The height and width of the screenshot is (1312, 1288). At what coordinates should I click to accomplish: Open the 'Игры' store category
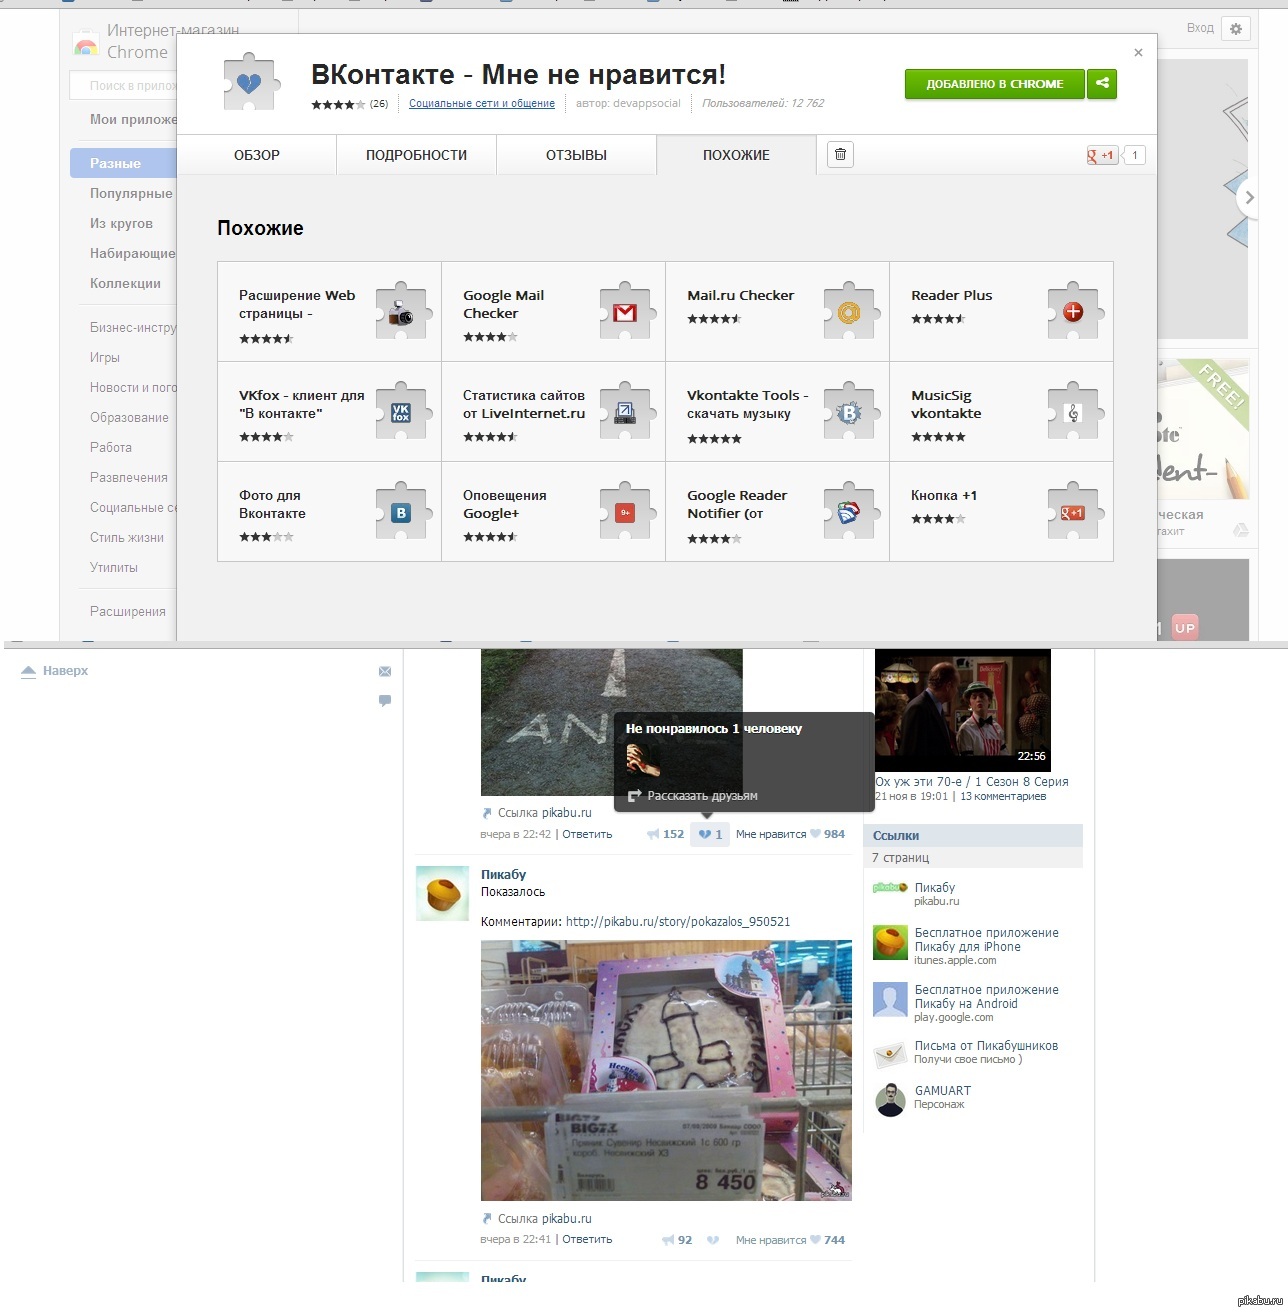tap(105, 357)
